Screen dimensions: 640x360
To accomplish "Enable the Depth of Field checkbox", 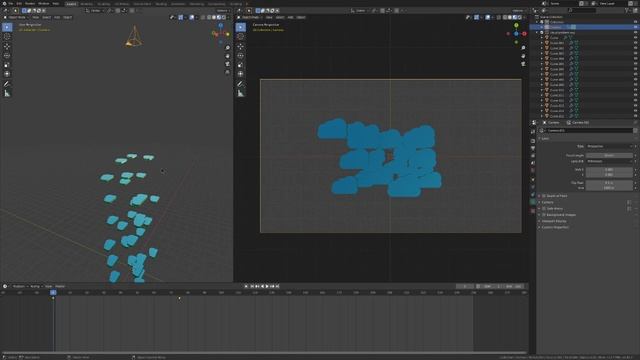I will click(544, 196).
